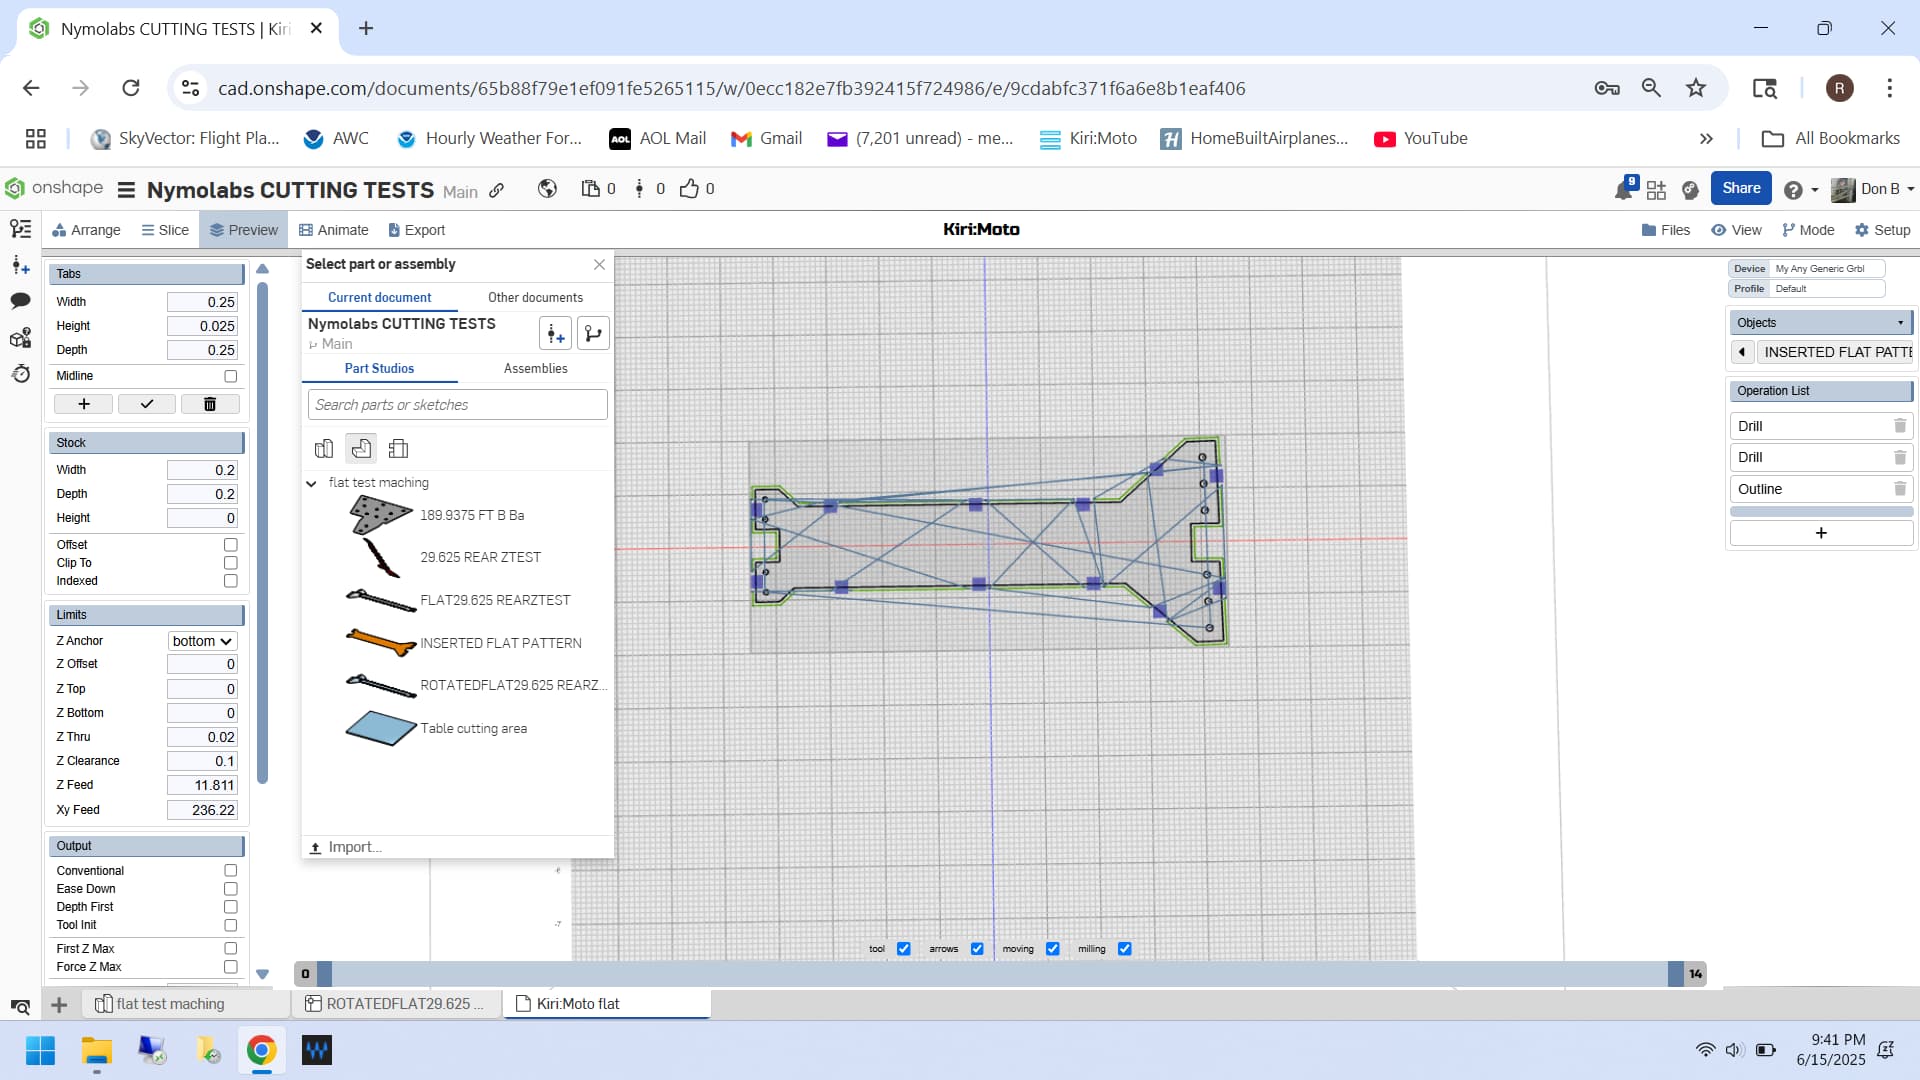1920x1080 pixels.
Task: Click the tab manager search icon
Action: (x=20, y=1007)
